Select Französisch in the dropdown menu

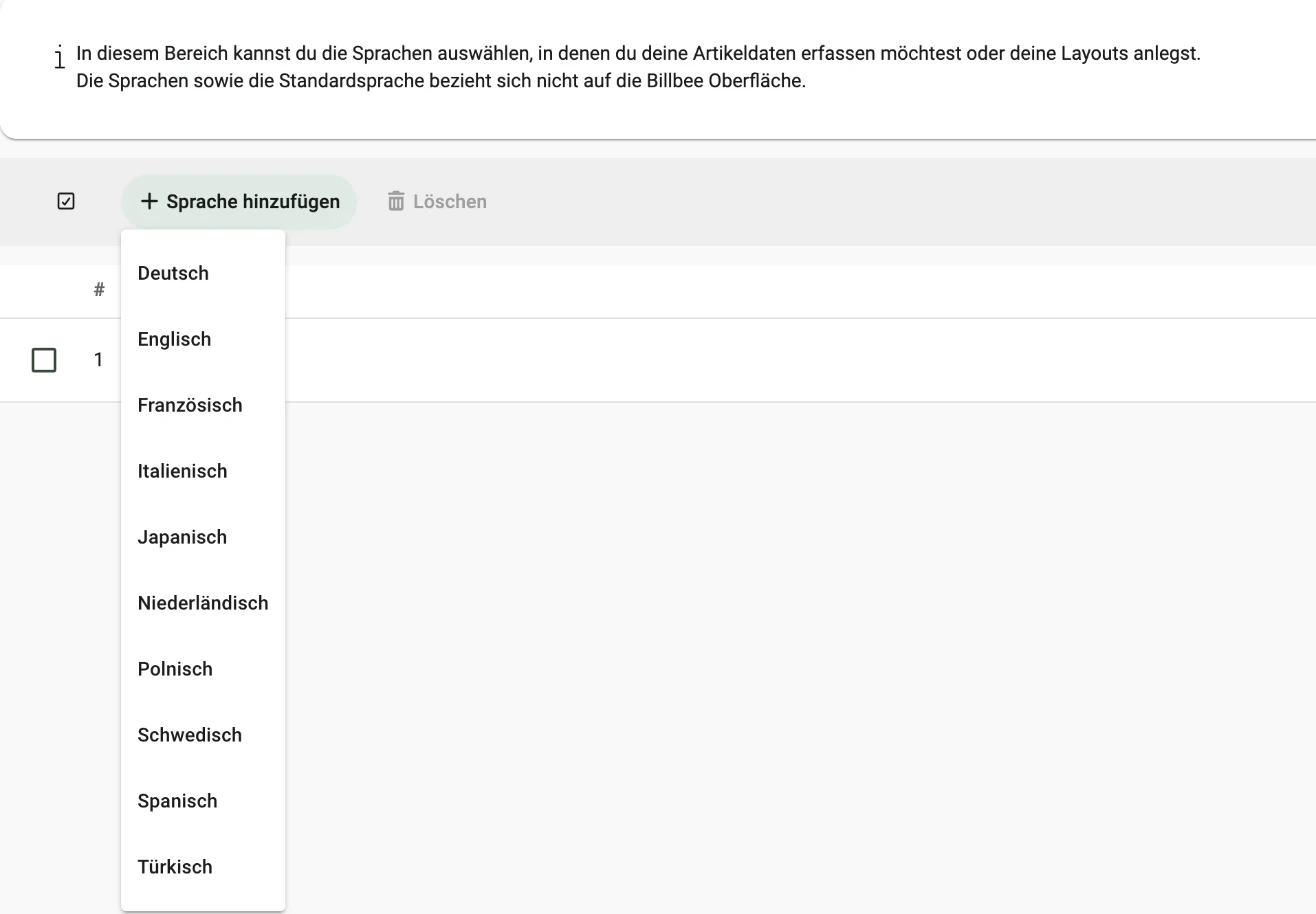203,405
